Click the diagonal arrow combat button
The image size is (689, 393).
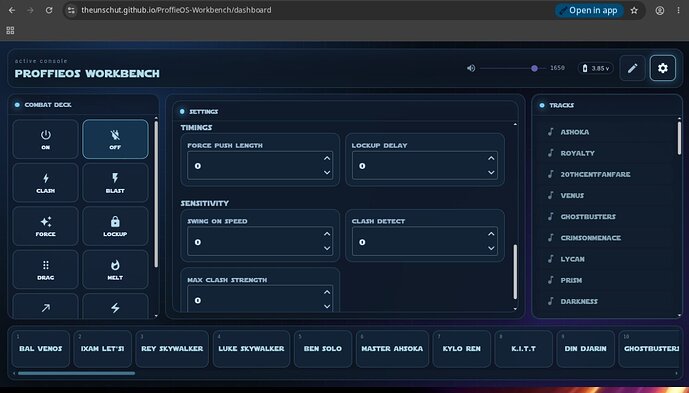(x=45, y=306)
